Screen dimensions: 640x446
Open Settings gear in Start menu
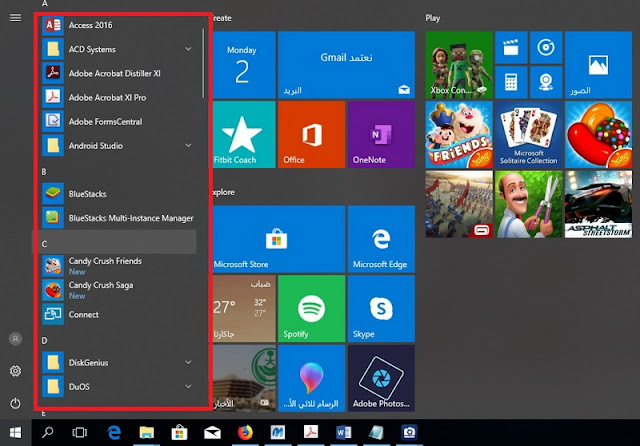pyautogui.click(x=16, y=371)
